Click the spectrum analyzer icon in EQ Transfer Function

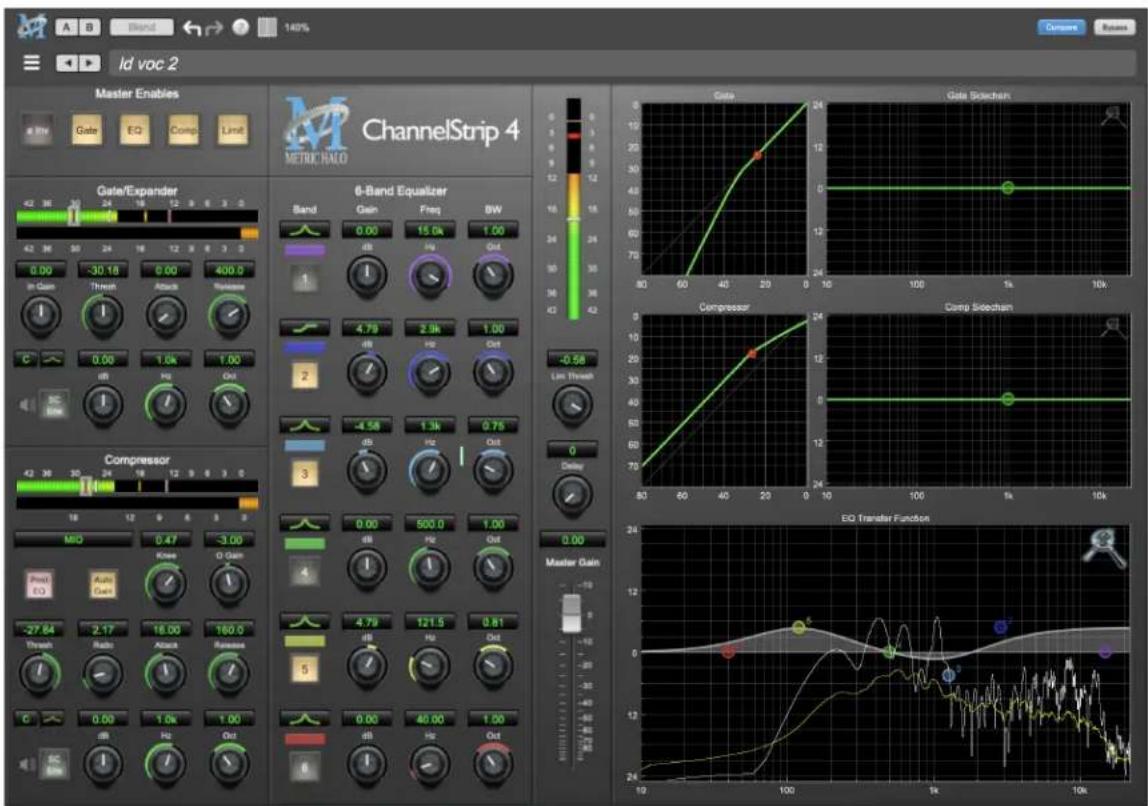click(1104, 548)
